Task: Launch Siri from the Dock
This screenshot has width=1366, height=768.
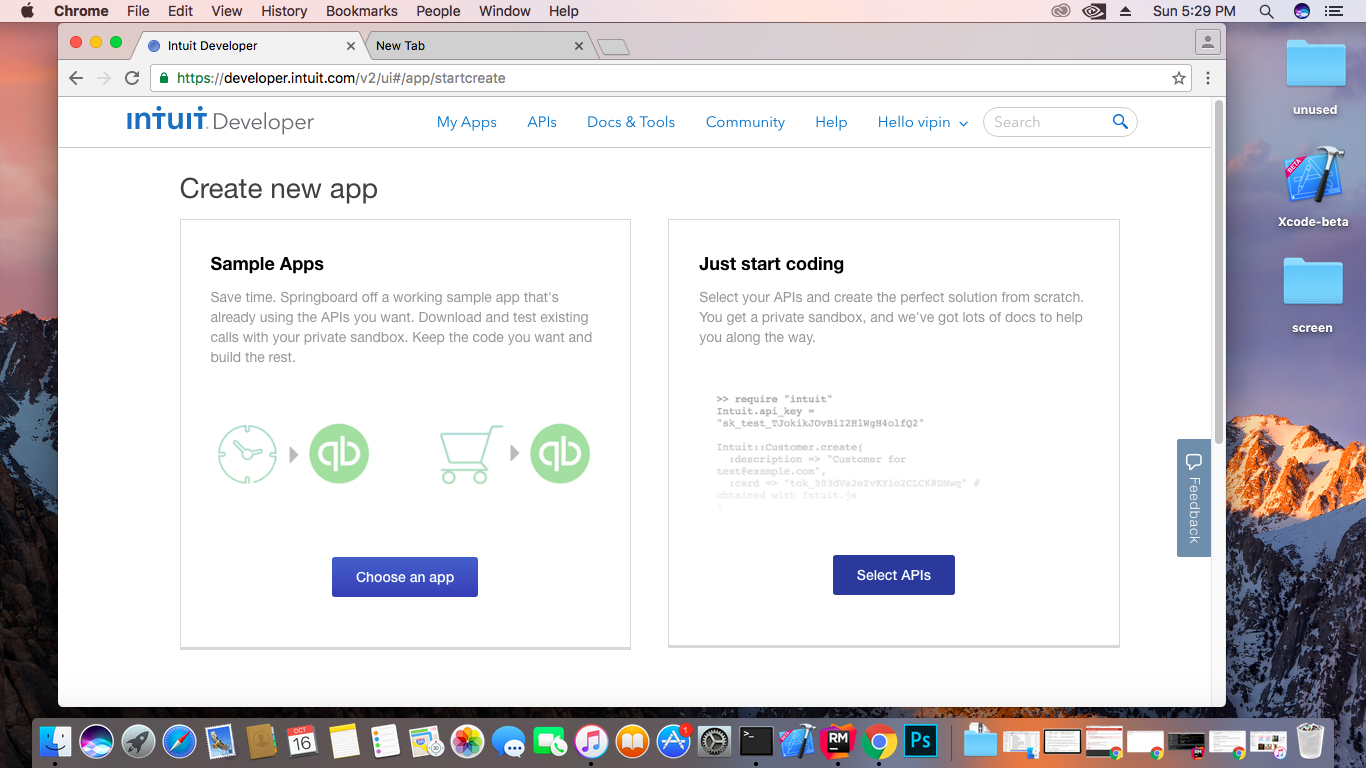Action: 97,742
